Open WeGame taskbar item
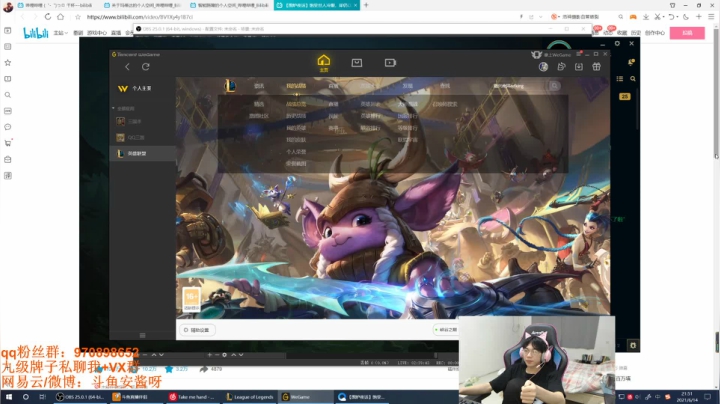 (305, 397)
